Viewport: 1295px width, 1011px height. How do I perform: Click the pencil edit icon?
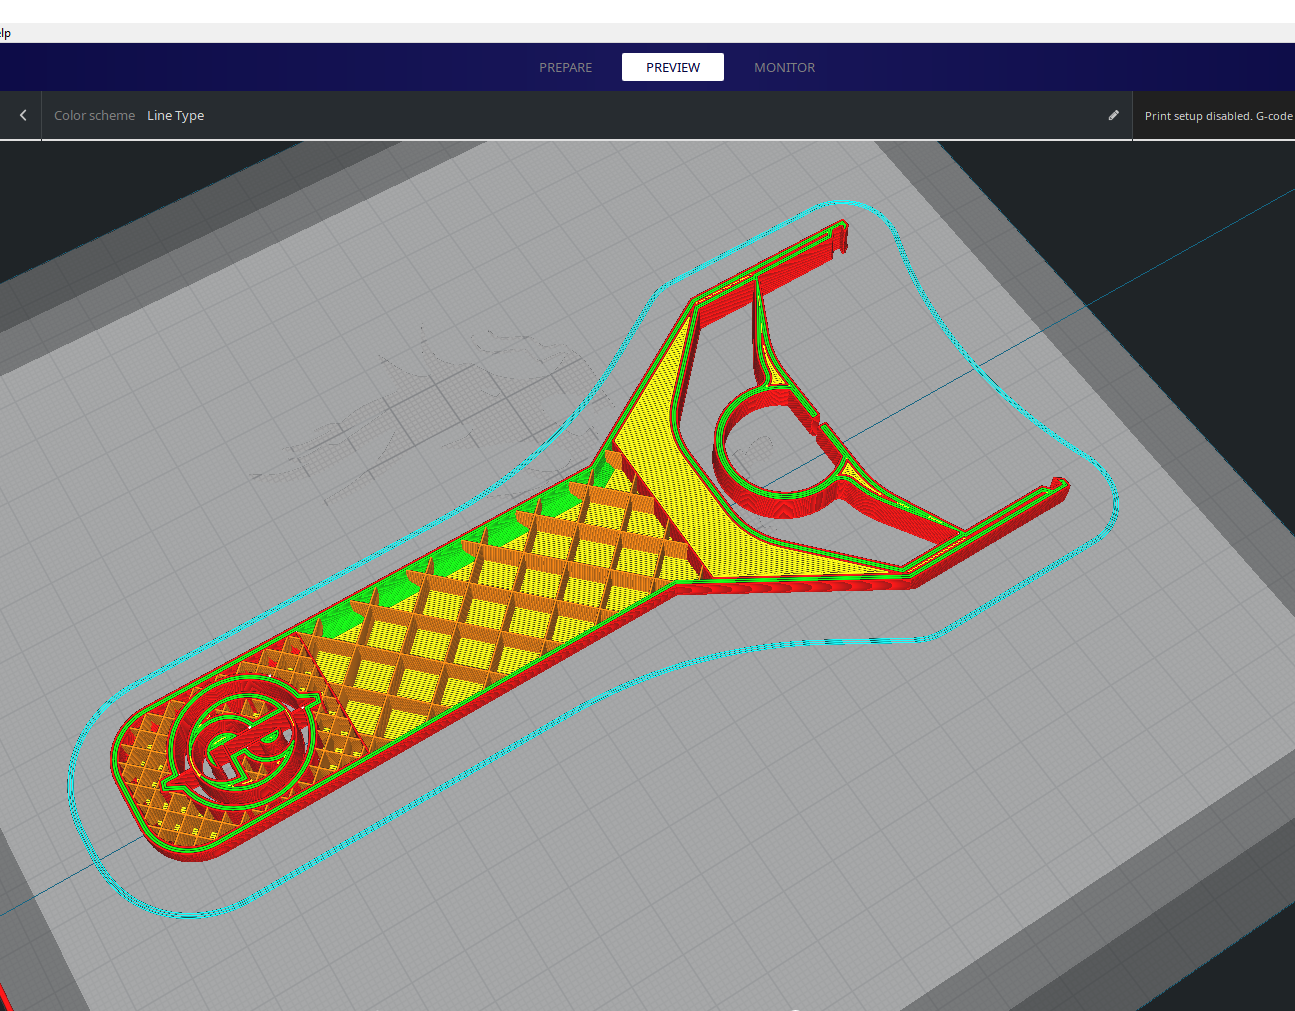(x=1113, y=116)
